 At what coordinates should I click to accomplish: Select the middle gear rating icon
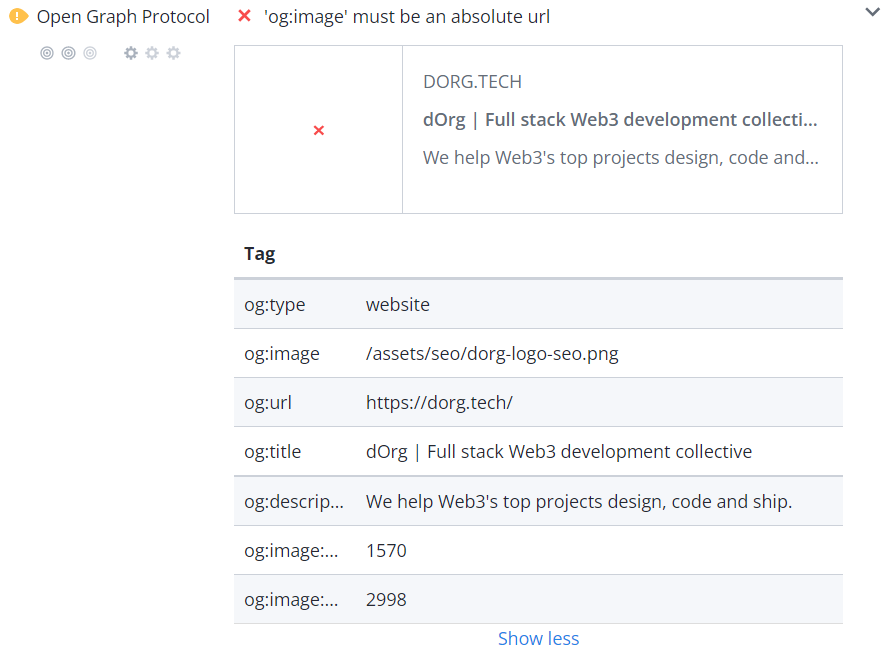(x=152, y=53)
